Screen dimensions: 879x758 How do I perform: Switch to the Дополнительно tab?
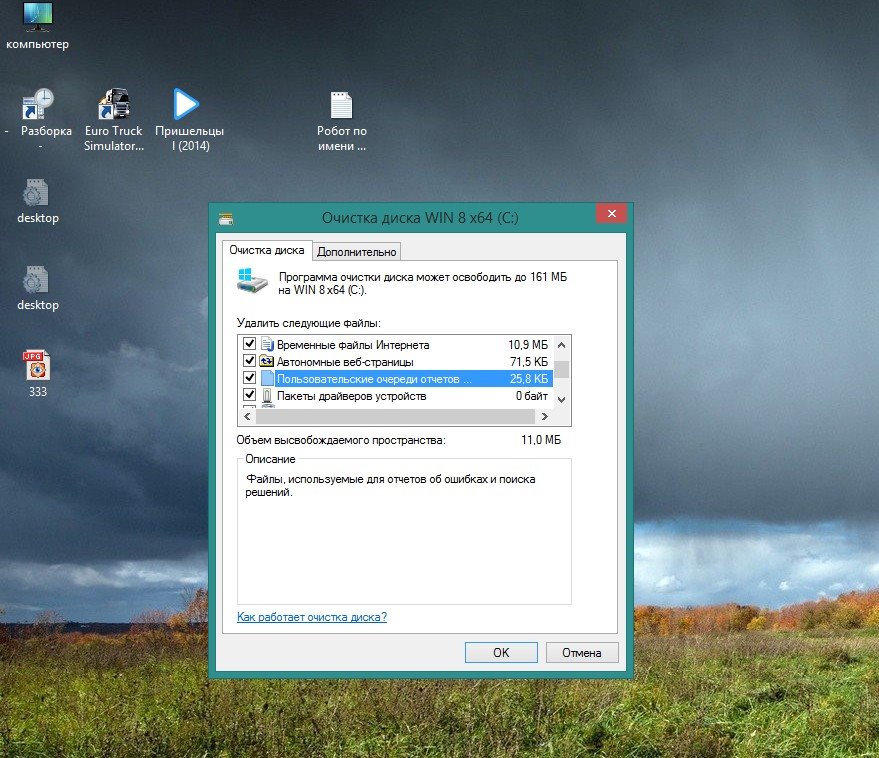coord(357,251)
